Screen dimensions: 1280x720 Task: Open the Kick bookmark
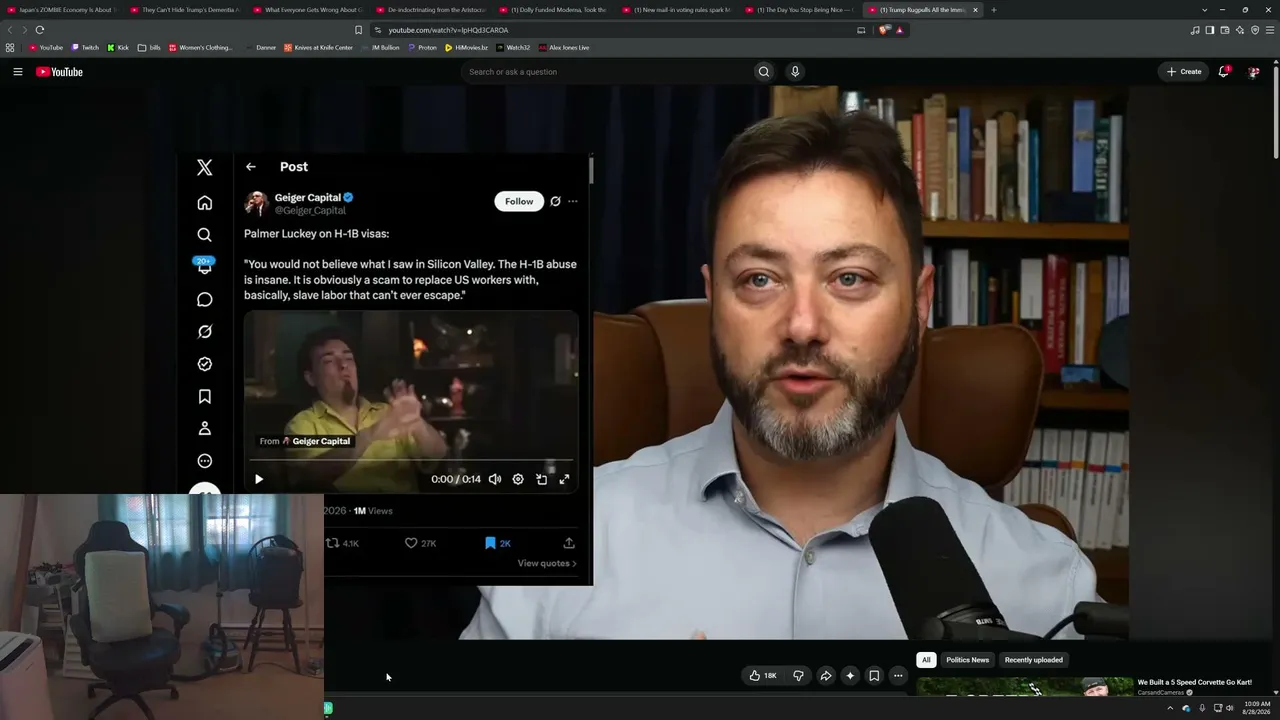coord(118,47)
